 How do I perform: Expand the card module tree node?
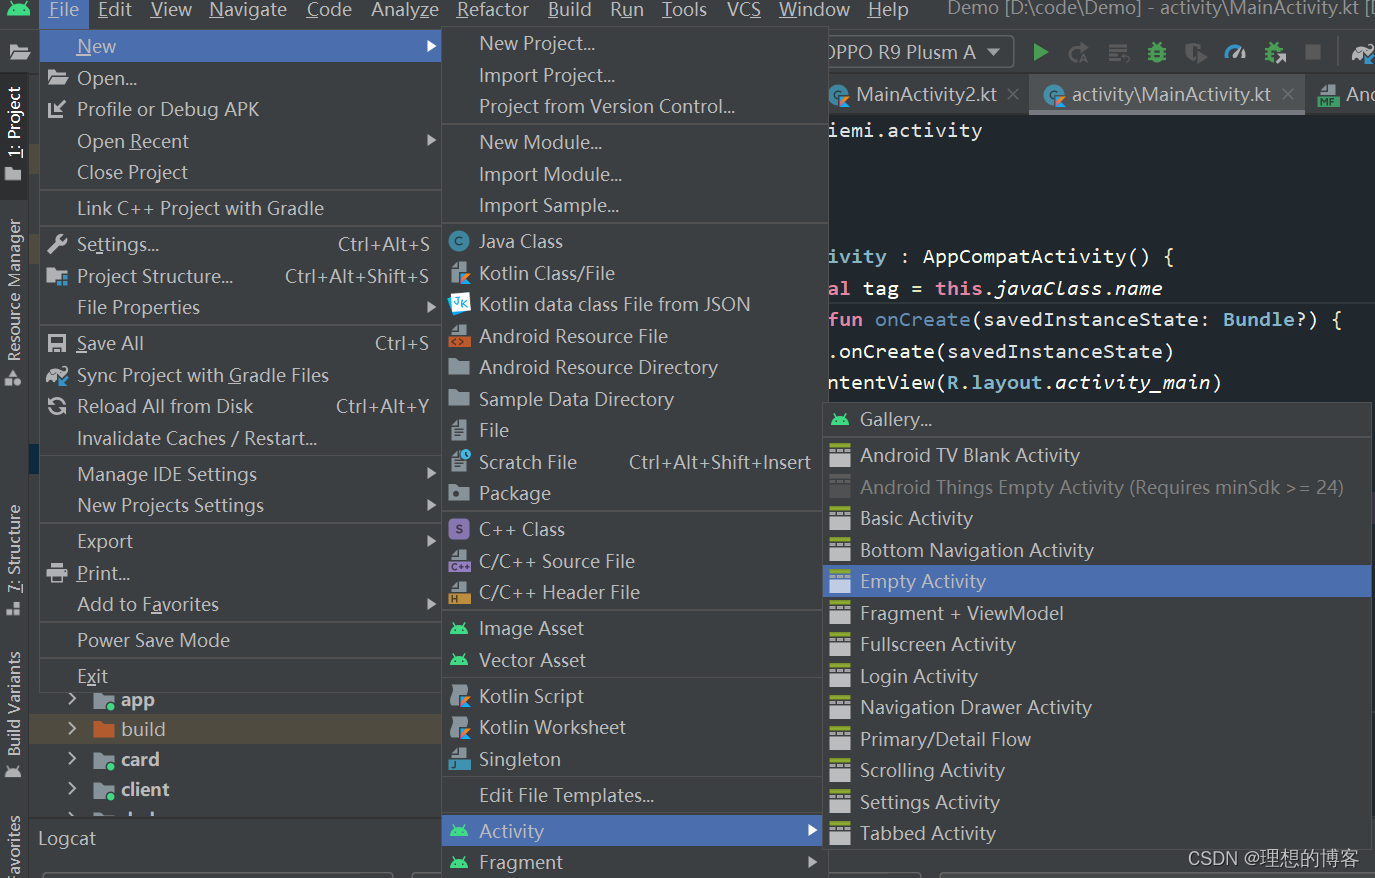[x=72, y=759]
